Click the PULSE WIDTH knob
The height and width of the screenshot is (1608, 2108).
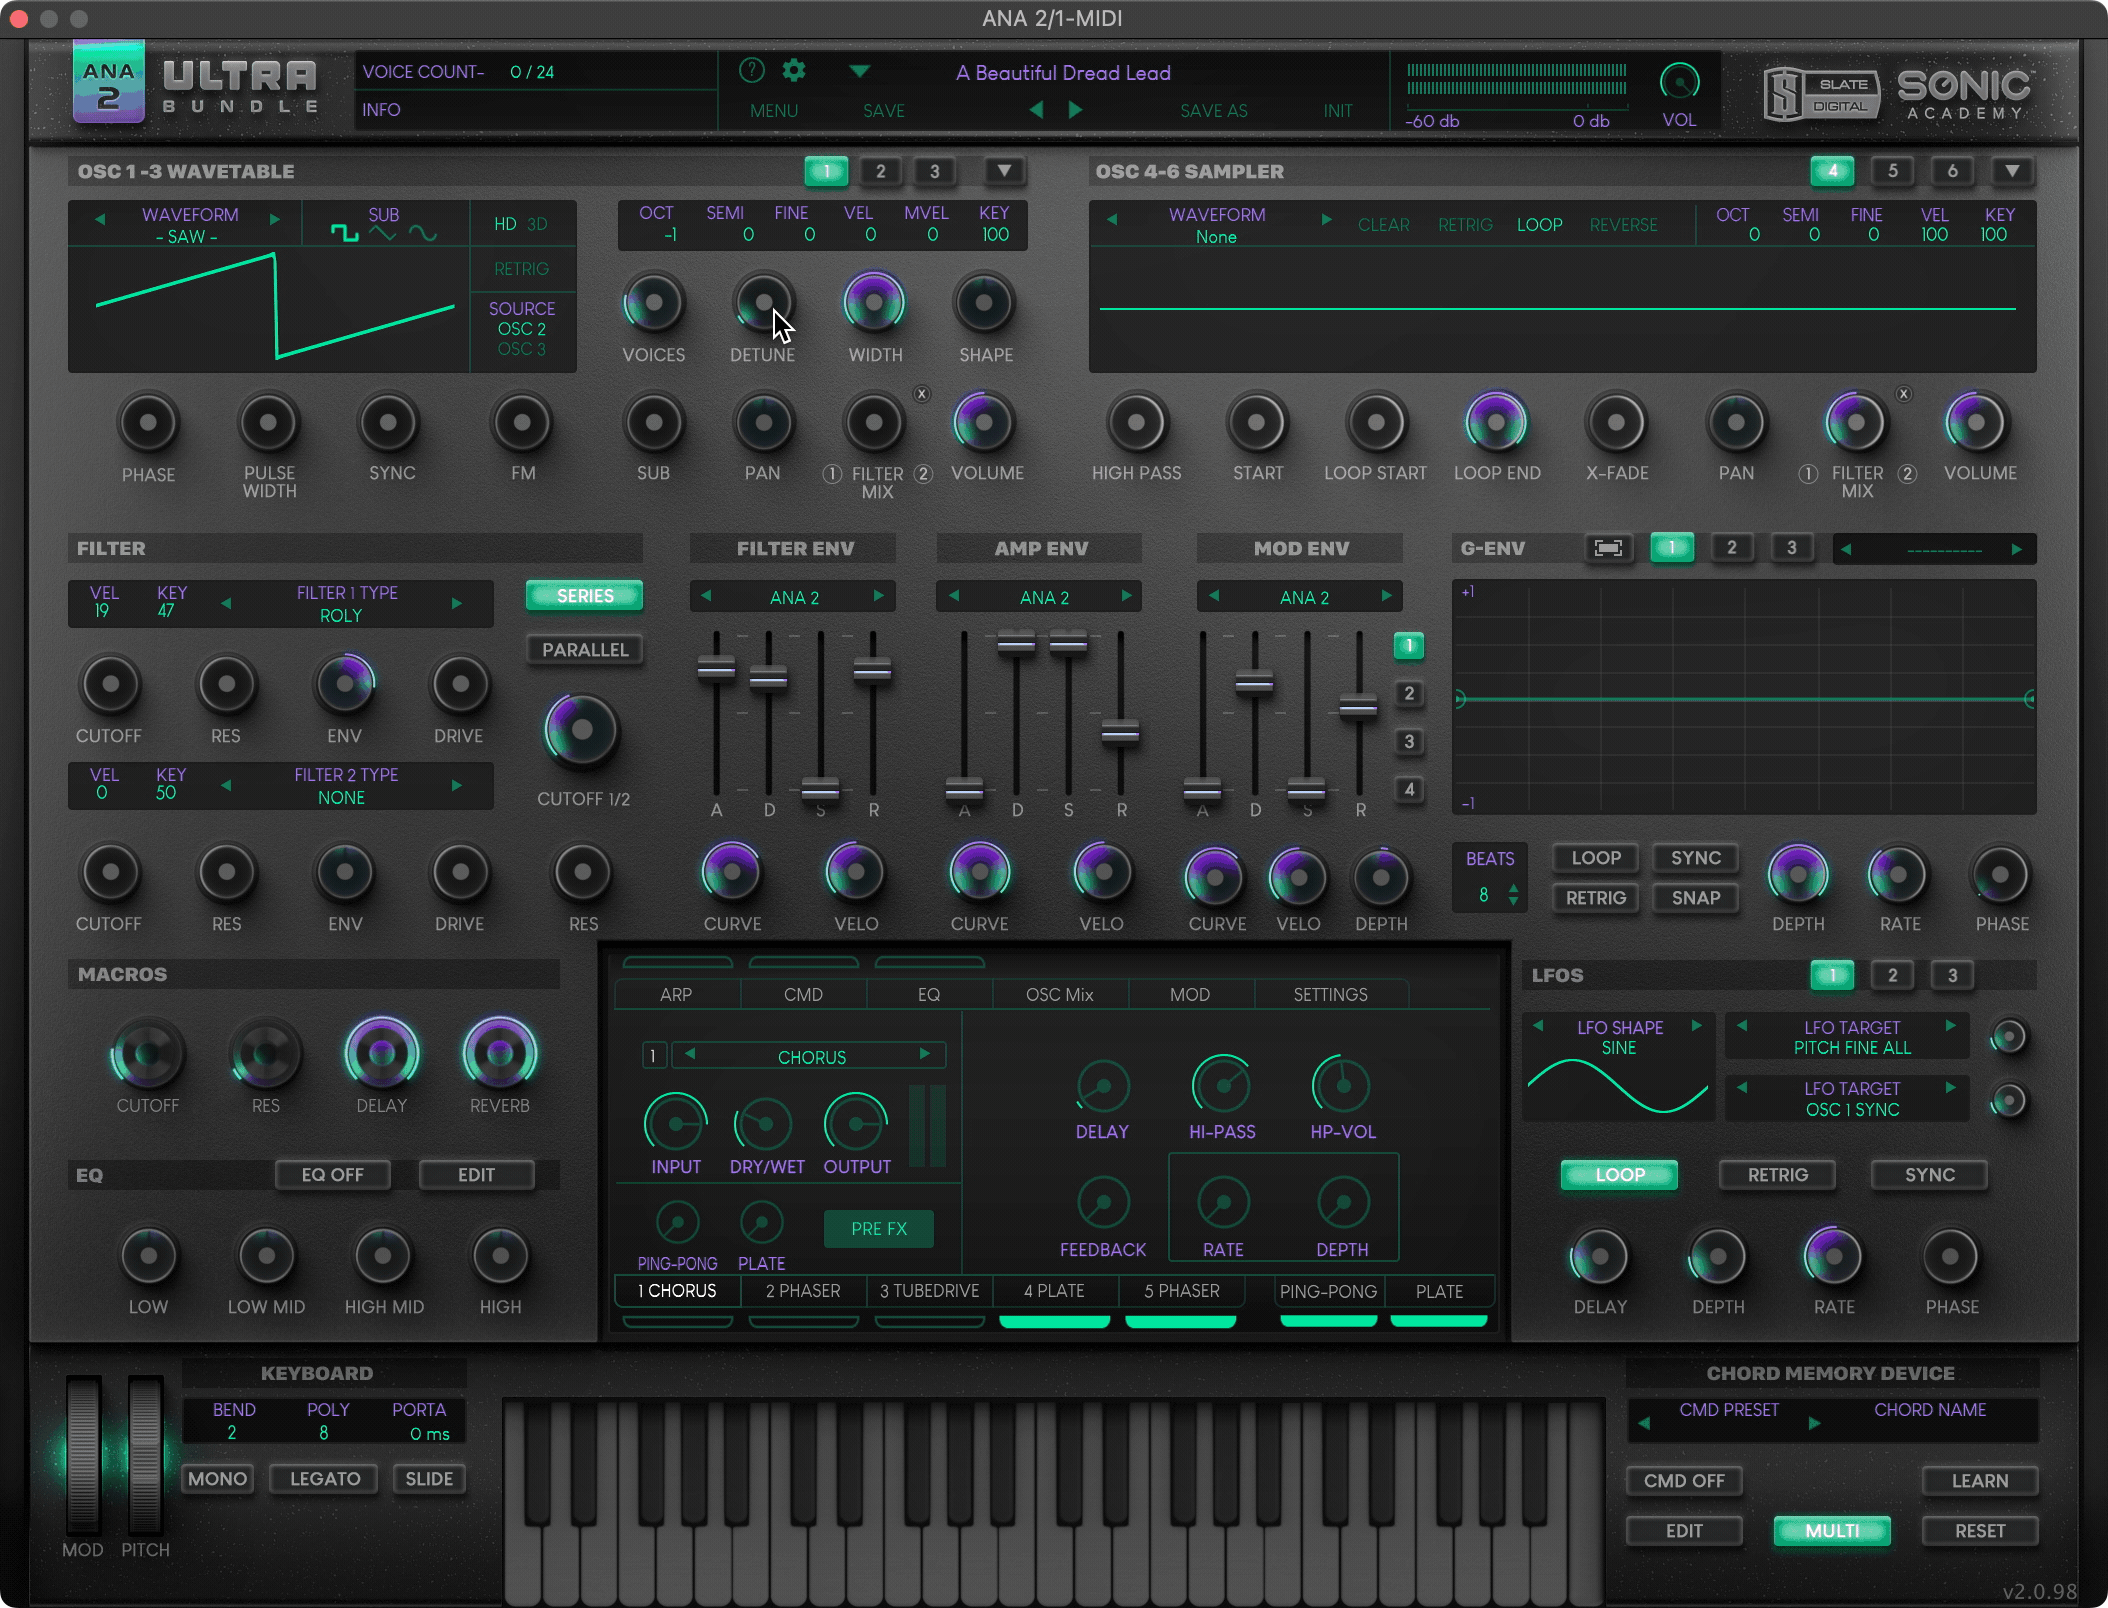pyautogui.click(x=268, y=422)
